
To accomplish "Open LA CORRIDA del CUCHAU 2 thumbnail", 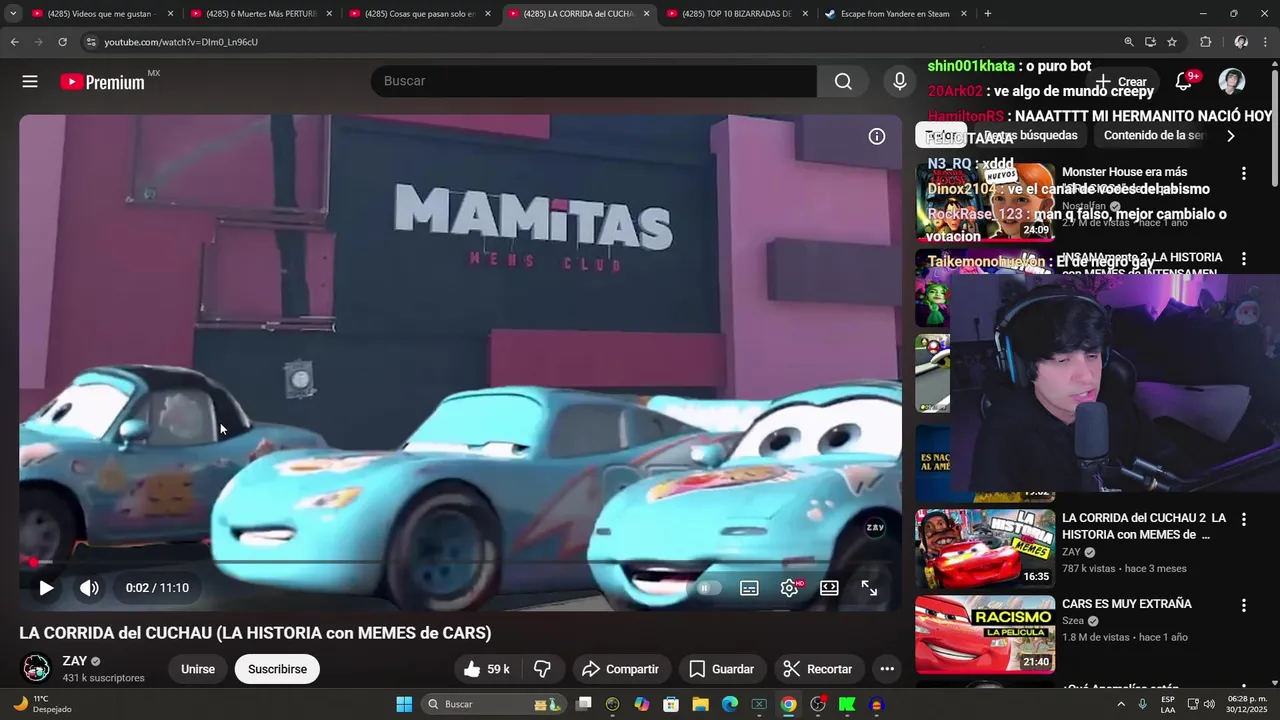I will (x=985, y=549).
